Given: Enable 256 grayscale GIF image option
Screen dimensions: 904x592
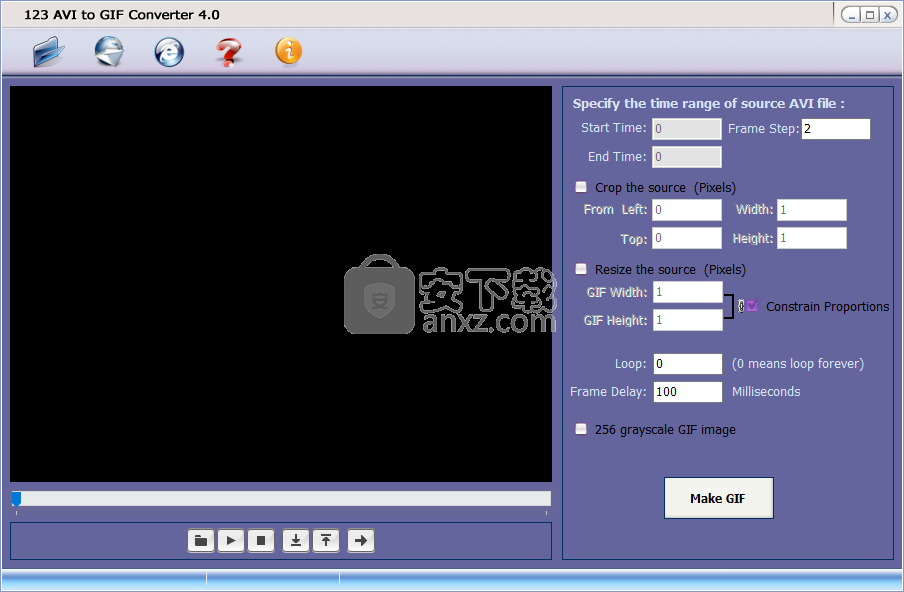Looking at the screenshot, I should (581, 429).
